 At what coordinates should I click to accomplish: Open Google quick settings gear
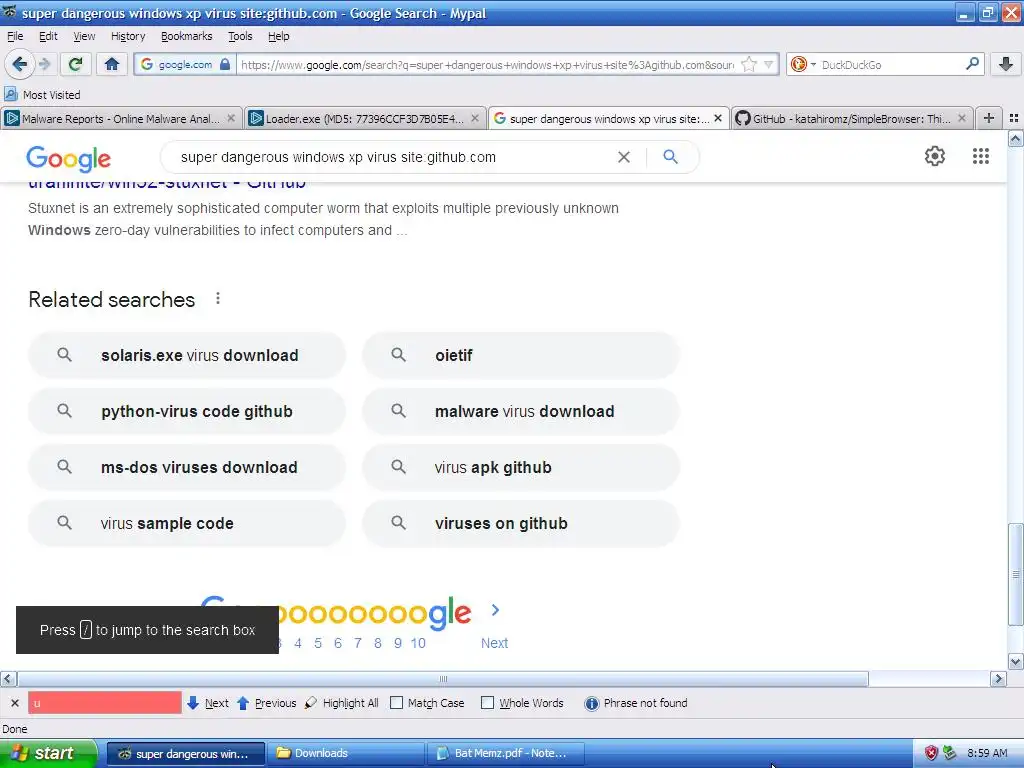[935, 156]
